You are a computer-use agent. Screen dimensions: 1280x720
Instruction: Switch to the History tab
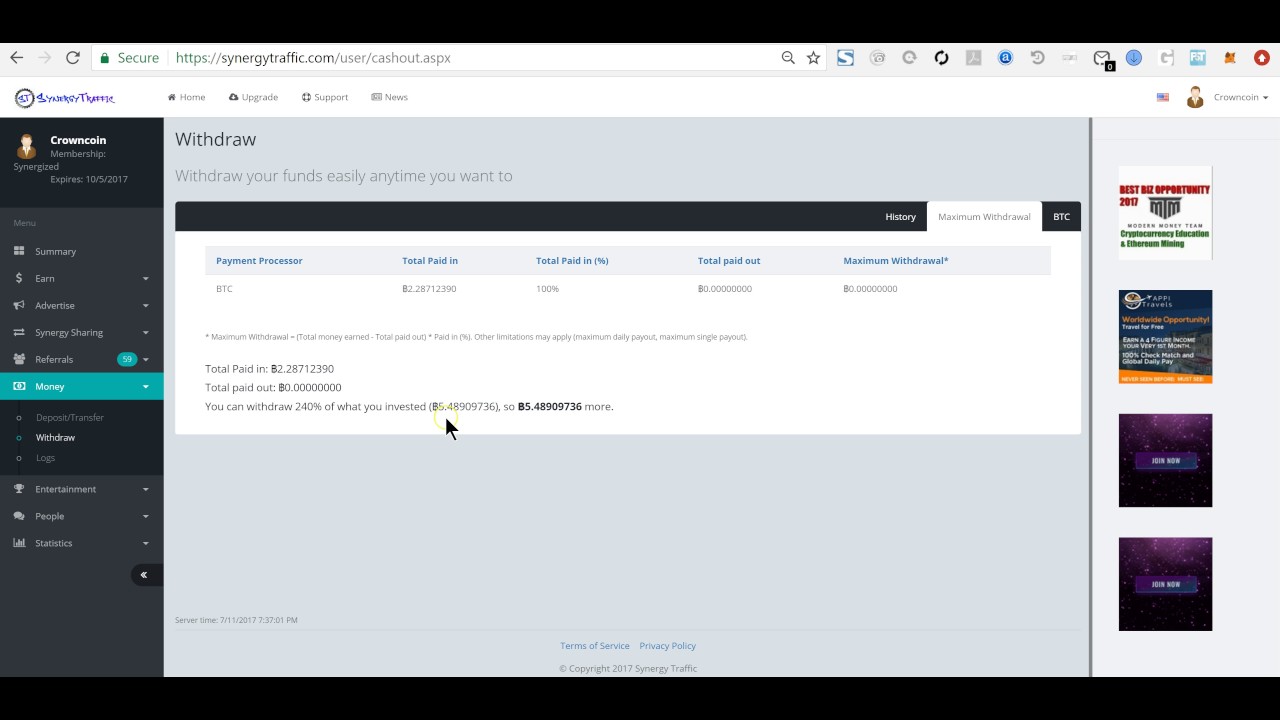tap(900, 217)
